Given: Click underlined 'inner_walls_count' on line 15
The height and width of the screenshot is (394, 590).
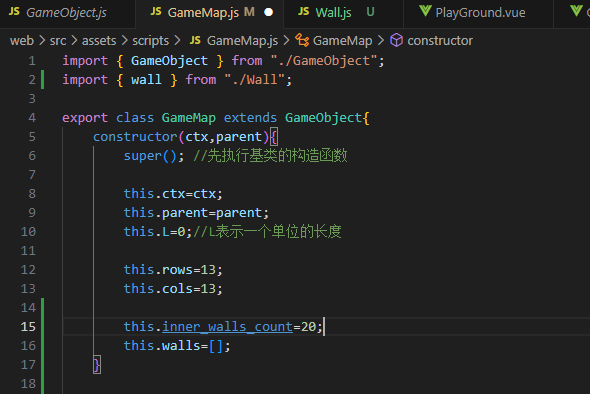Looking at the screenshot, I should coord(227,327).
